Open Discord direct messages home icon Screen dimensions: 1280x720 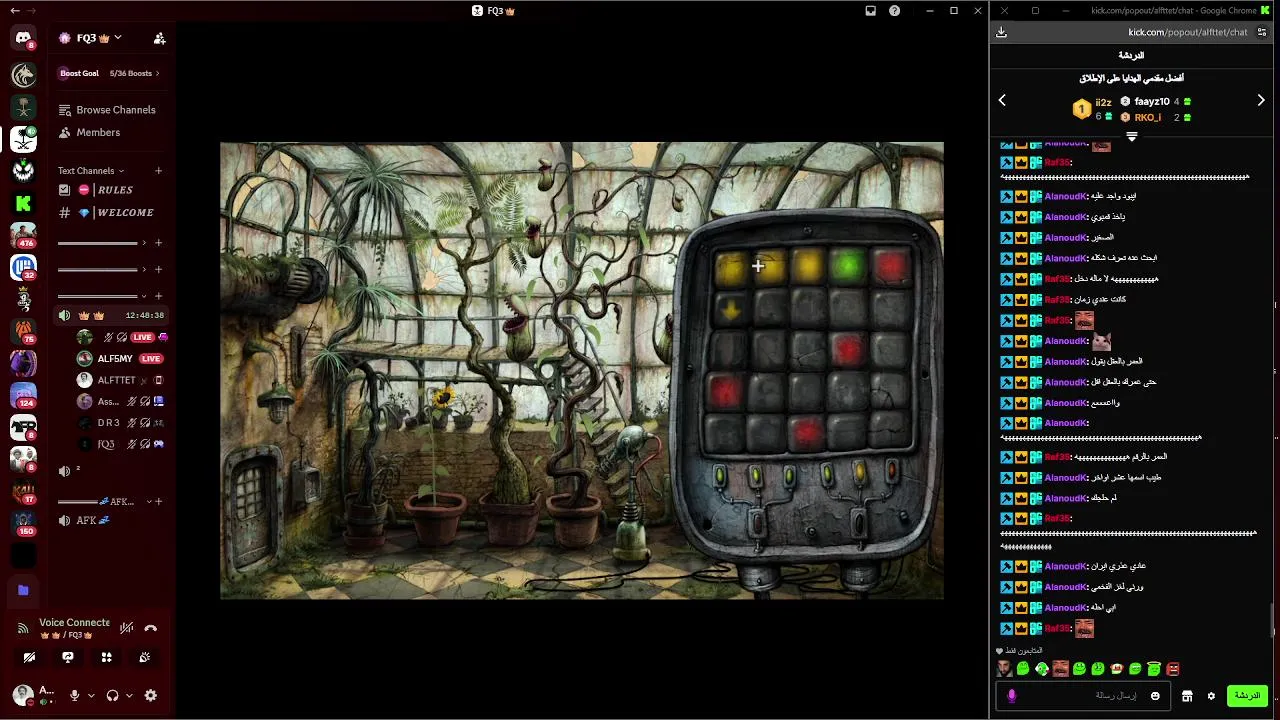click(x=23, y=38)
